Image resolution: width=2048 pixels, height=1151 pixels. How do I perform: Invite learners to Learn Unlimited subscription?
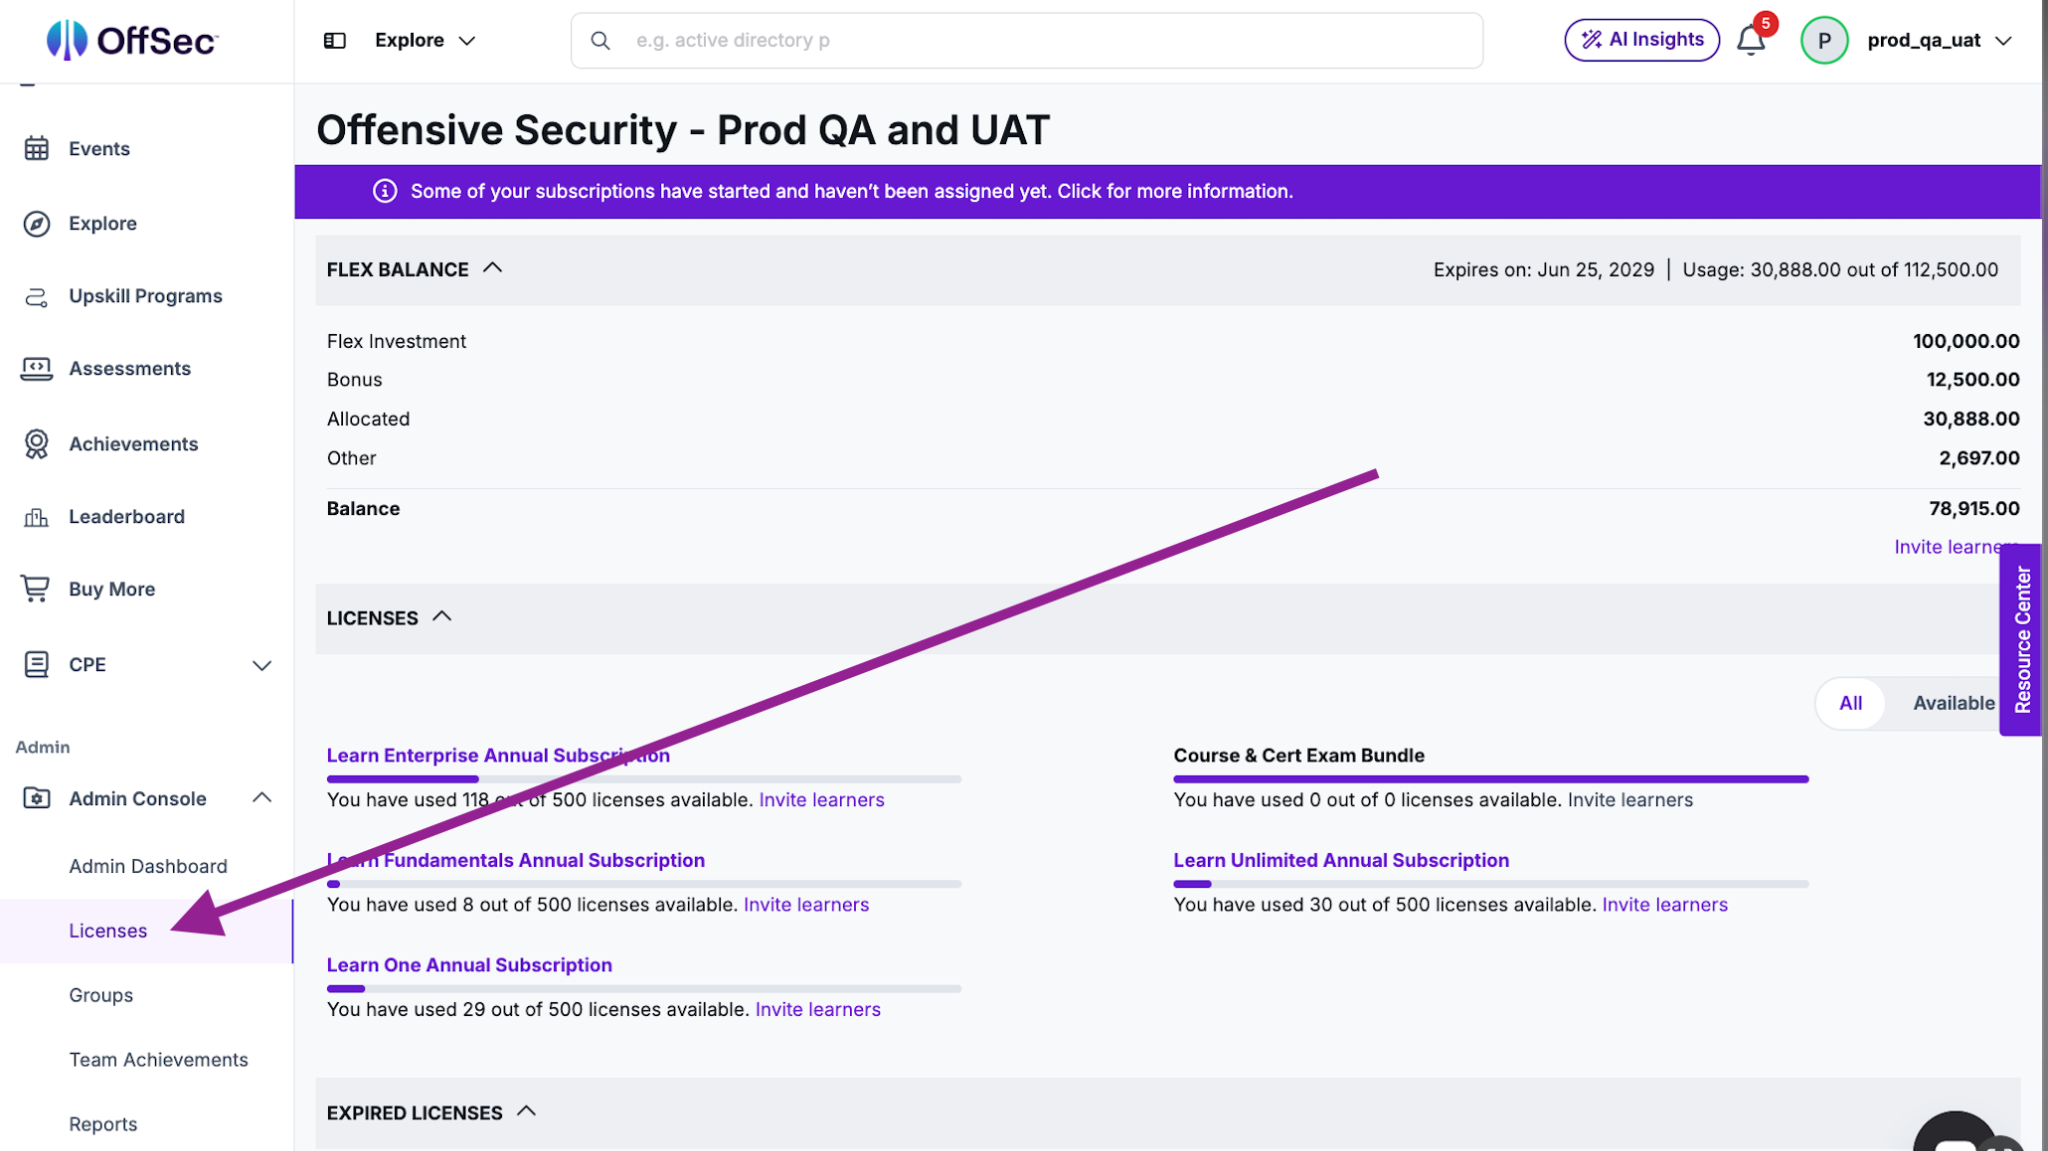click(1665, 905)
